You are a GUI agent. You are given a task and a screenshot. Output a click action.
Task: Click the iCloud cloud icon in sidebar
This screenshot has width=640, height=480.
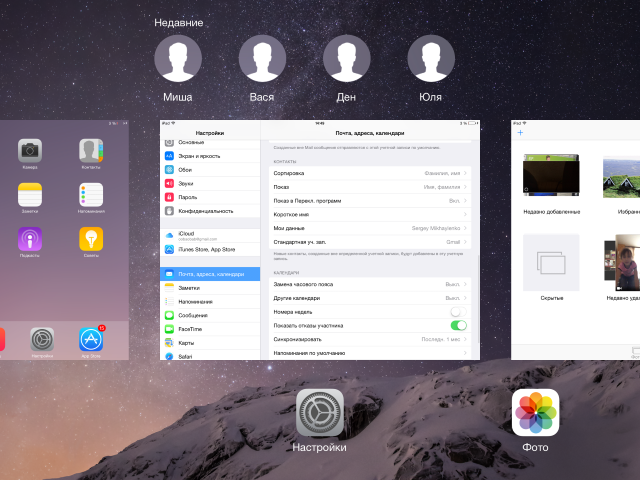point(169,236)
